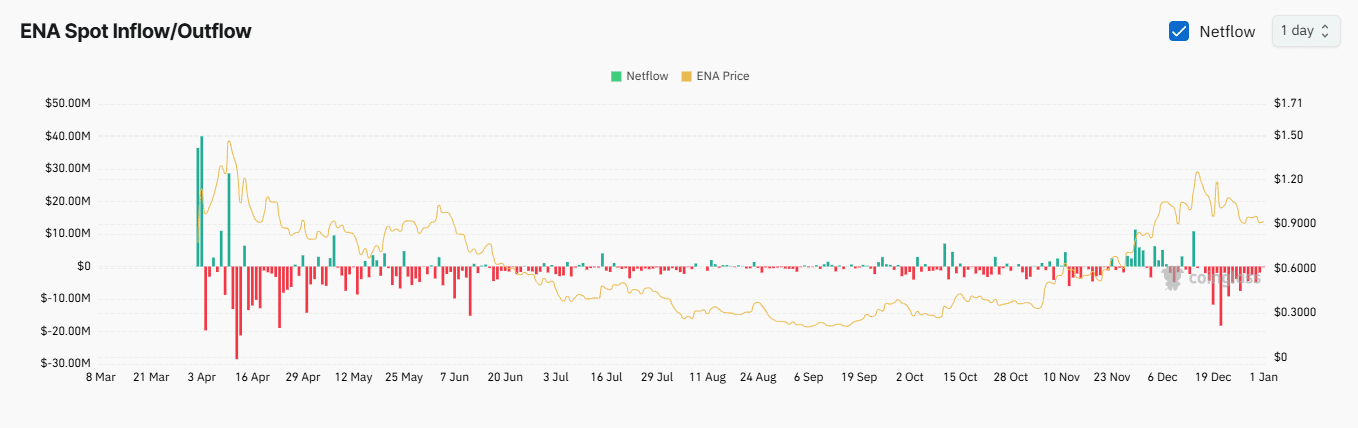Click the 3 Apr date axis label
This screenshot has width=1358, height=428.
point(201,377)
